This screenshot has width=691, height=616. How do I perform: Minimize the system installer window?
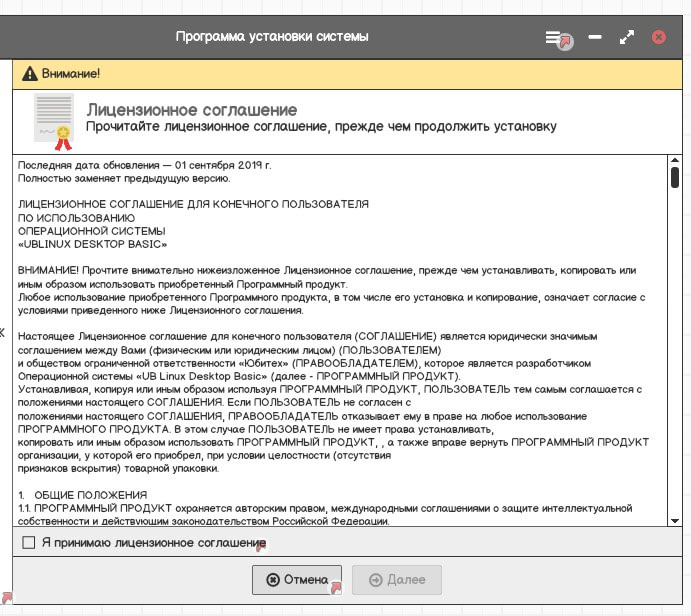click(594, 37)
